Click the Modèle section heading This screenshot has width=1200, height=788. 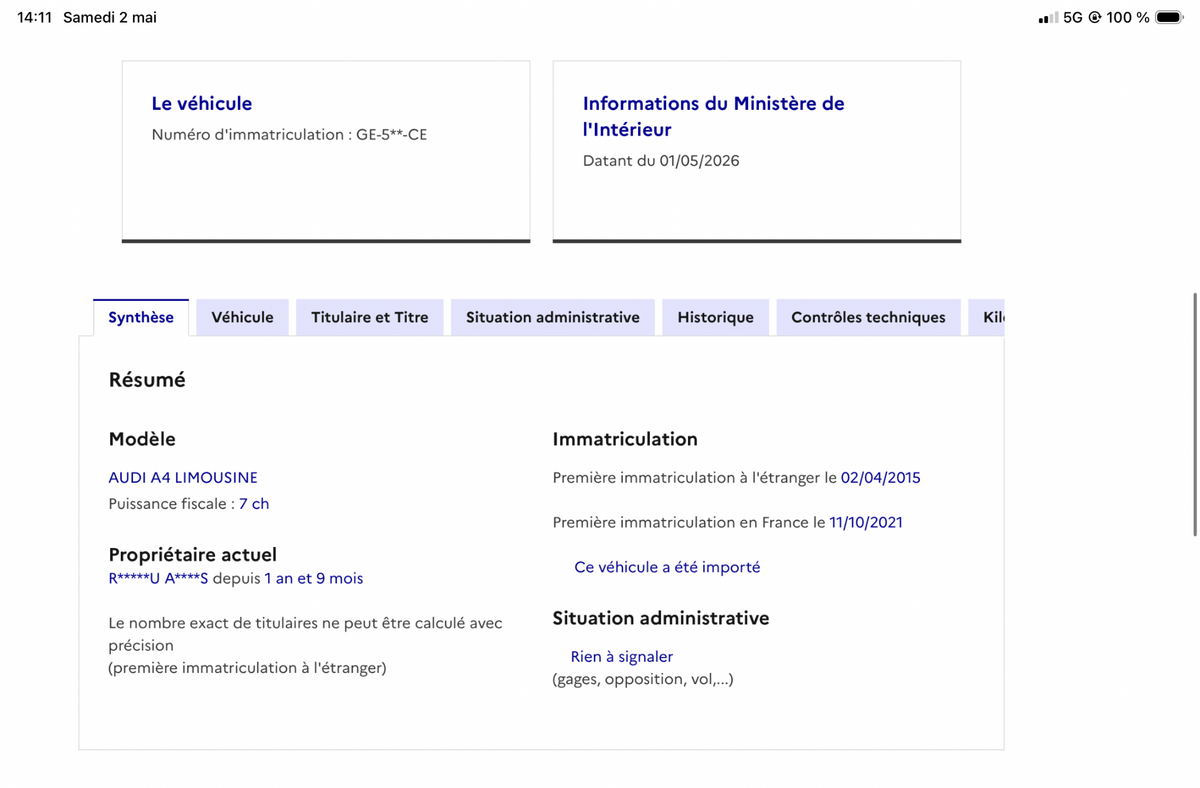[x=142, y=439]
